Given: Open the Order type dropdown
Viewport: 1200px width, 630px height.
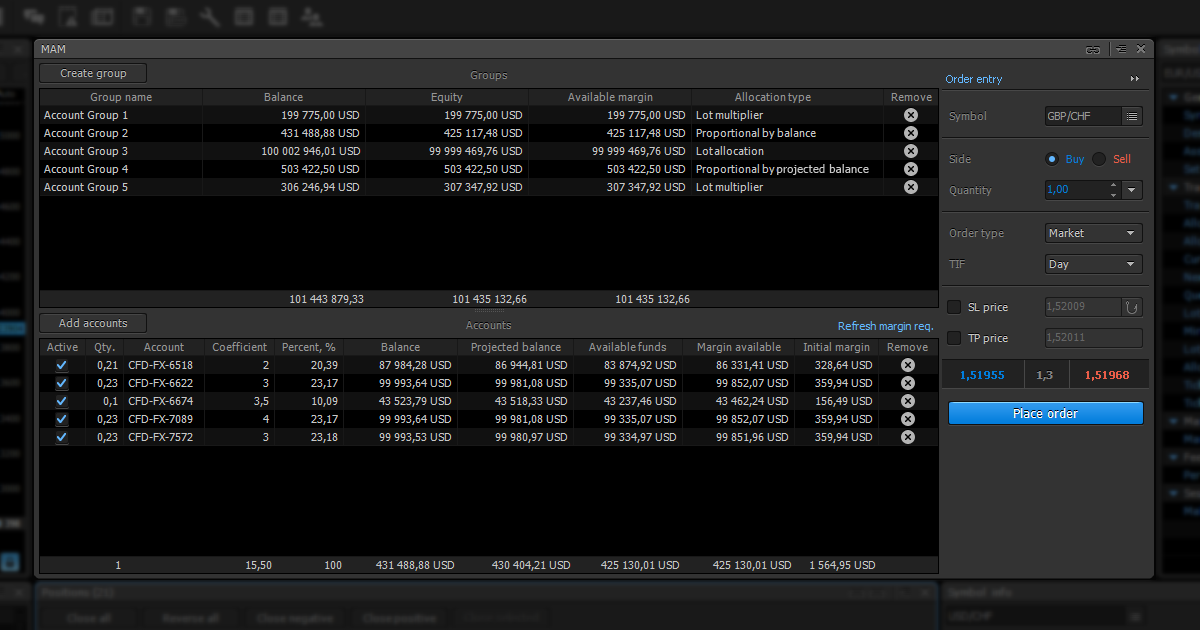Looking at the screenshot, I should [1093, 233].
